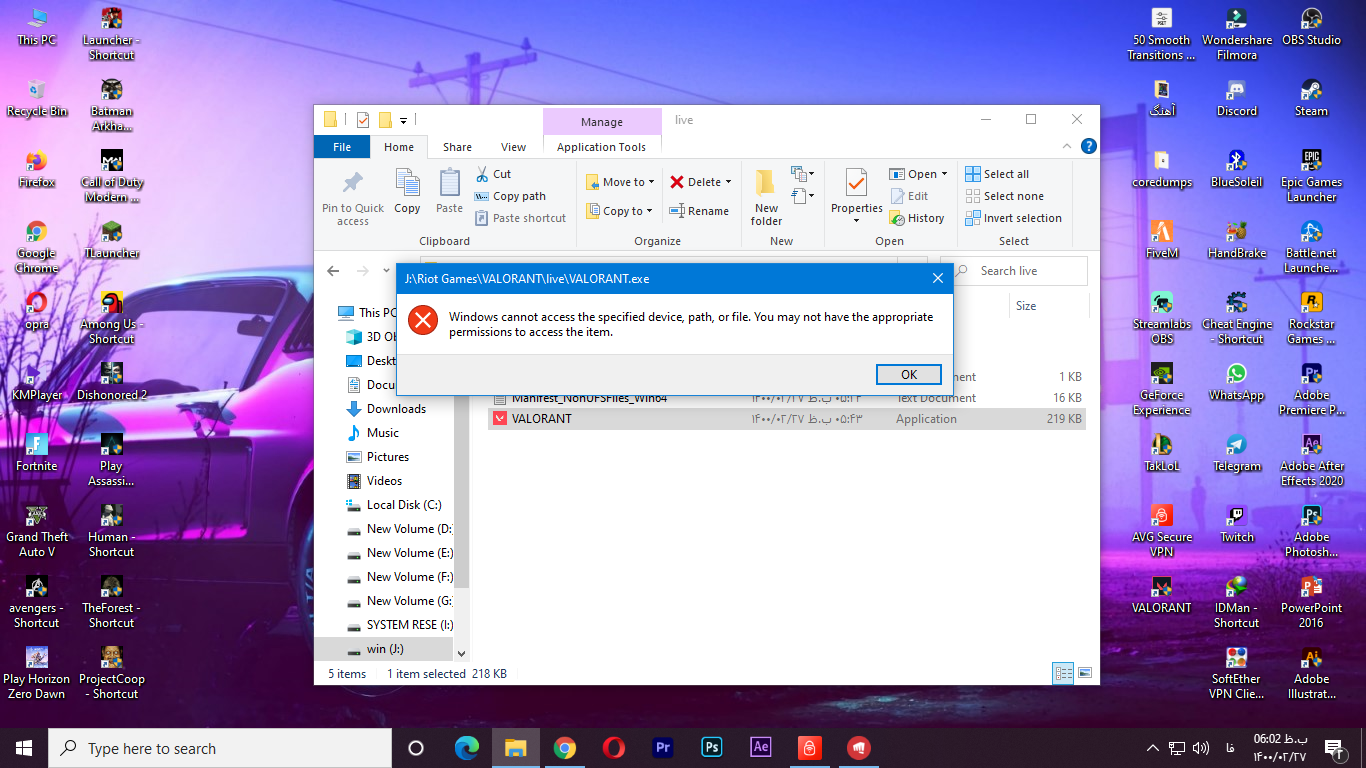Click Select all in ribbon
The width and height of the screenshot is (1366, 768).
tap(997, 174)
